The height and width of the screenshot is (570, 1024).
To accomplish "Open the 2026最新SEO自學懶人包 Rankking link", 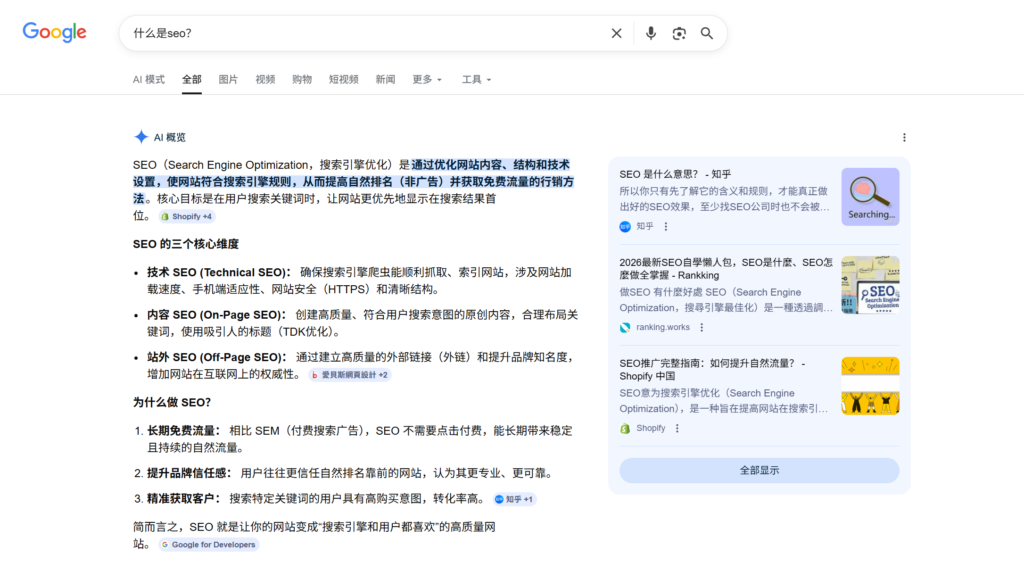I will tap(726, 268).
